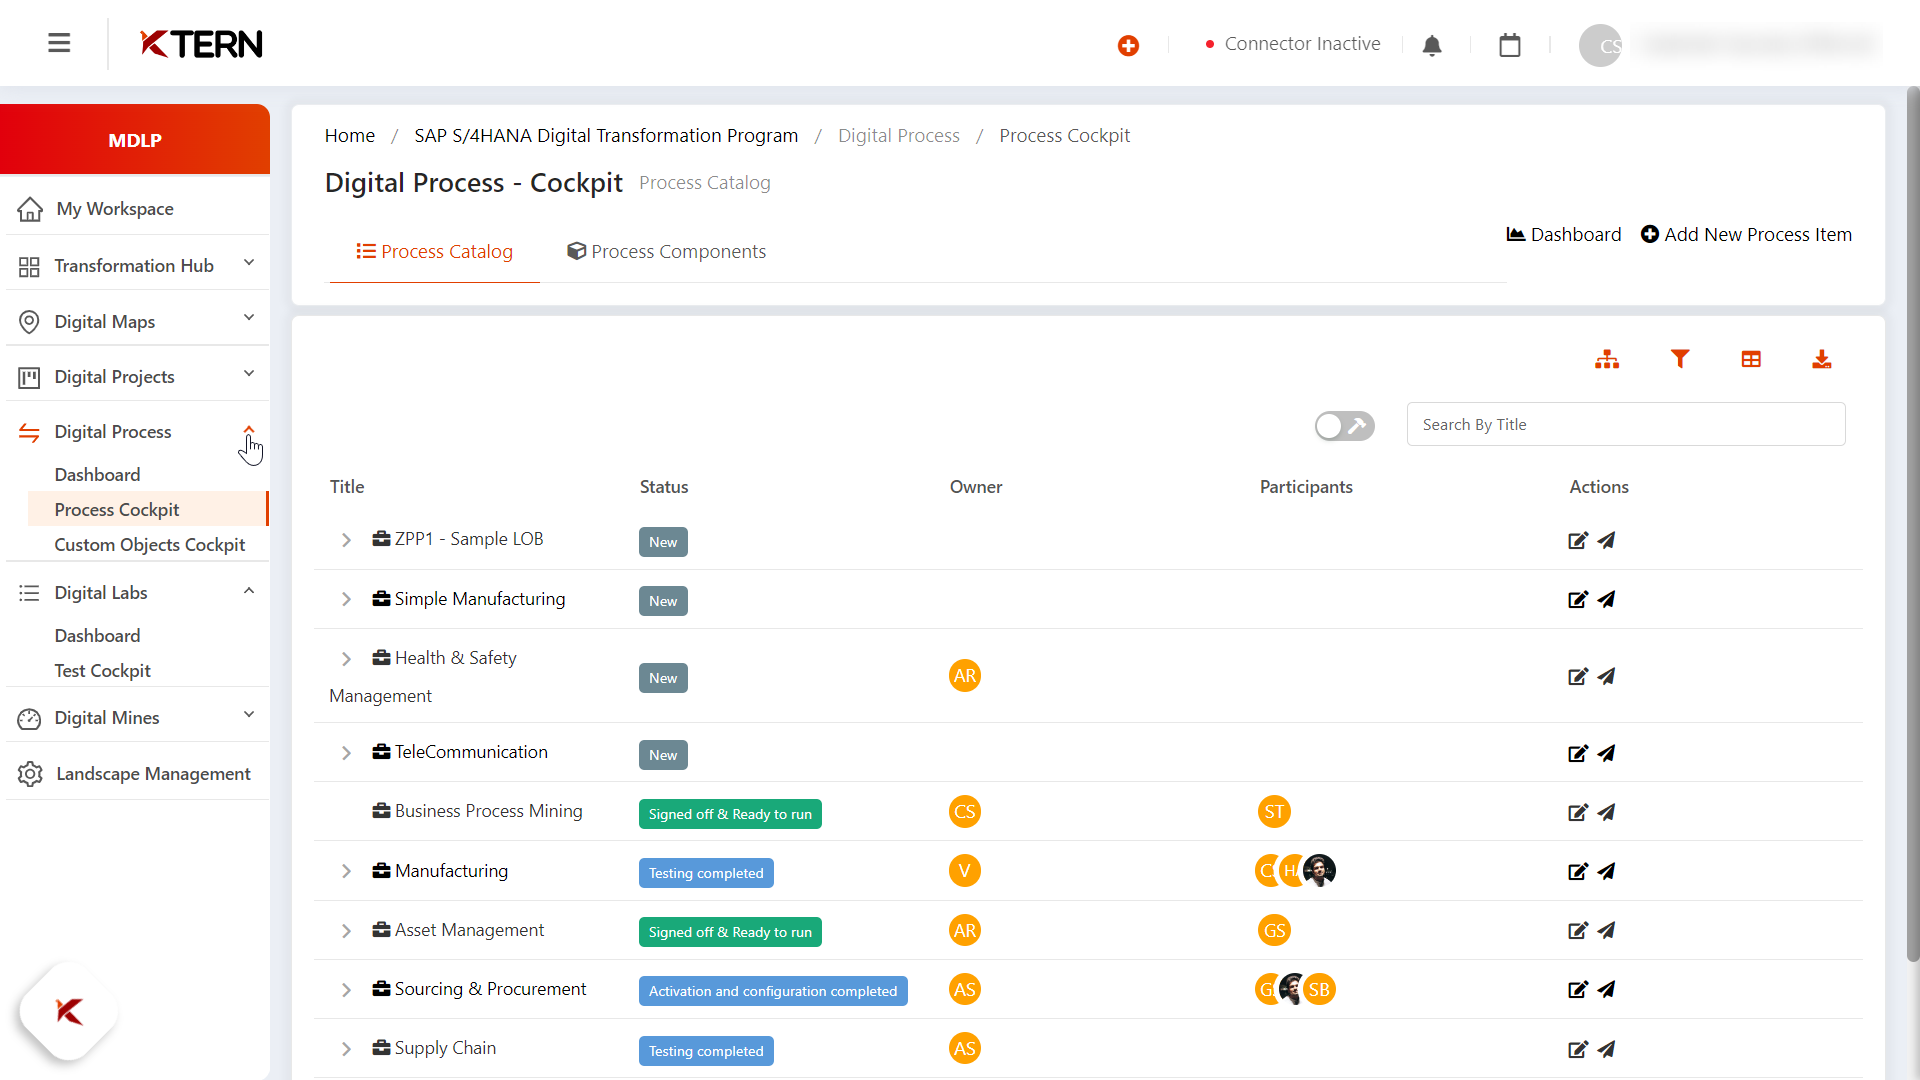Click the Testing completed badge for Manufacturing
Image resolution: width=1920 pixels, height=1080 pixels.
click(x=706, y=873)
